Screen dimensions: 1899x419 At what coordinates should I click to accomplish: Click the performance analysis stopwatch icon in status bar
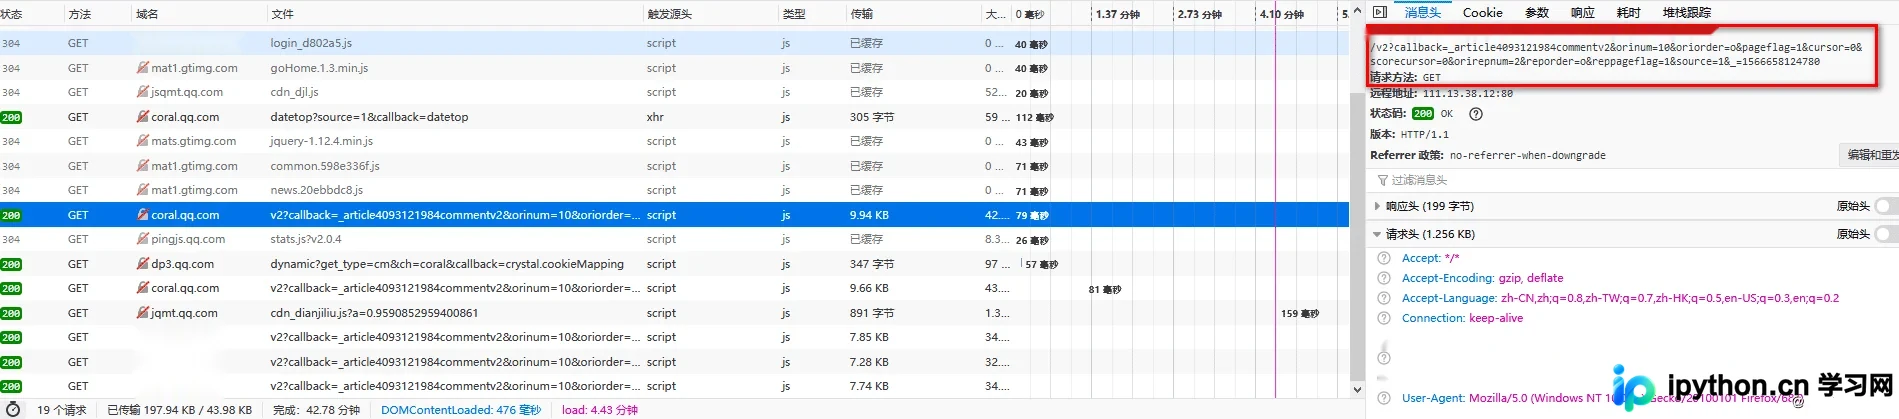14,409
